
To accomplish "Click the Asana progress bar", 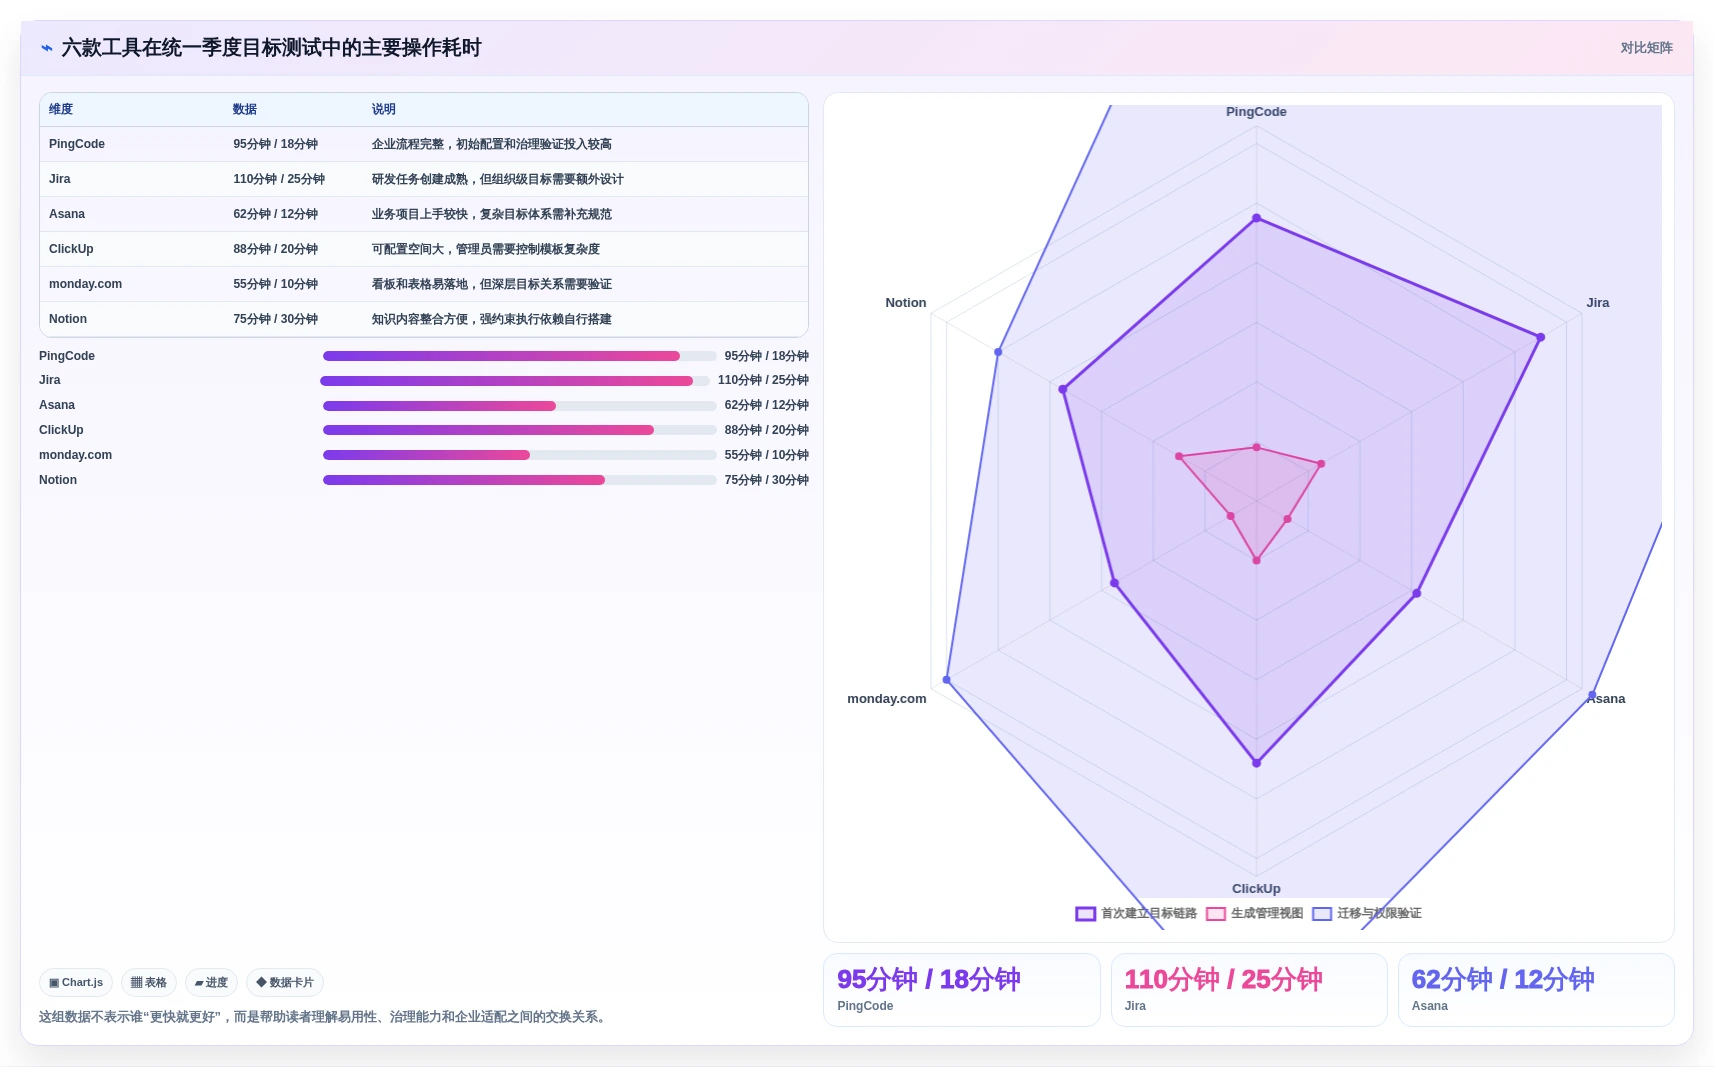I will [x=519, y=406].
